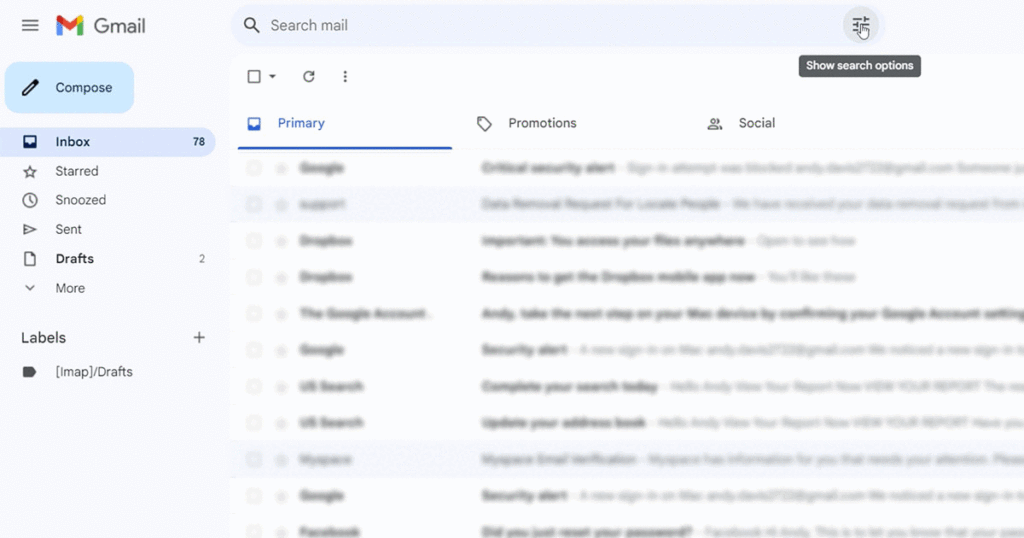
Task: Compose a new email
Action: pos(69,87)
